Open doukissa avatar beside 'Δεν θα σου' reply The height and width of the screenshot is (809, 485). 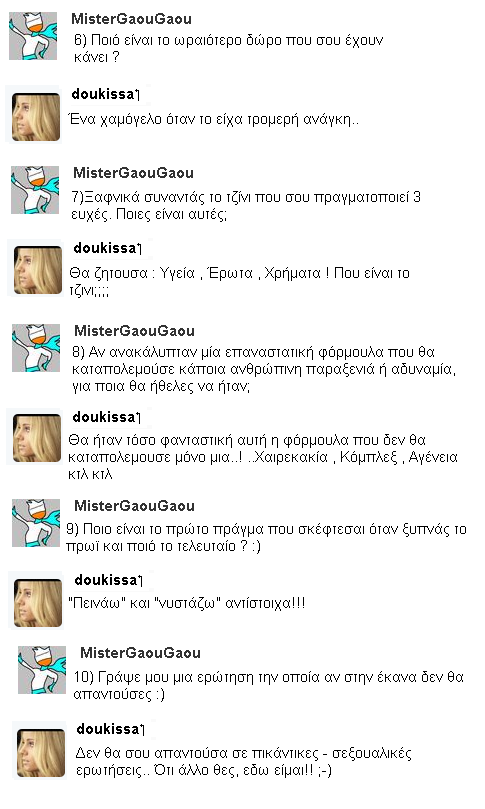[41, 753]
